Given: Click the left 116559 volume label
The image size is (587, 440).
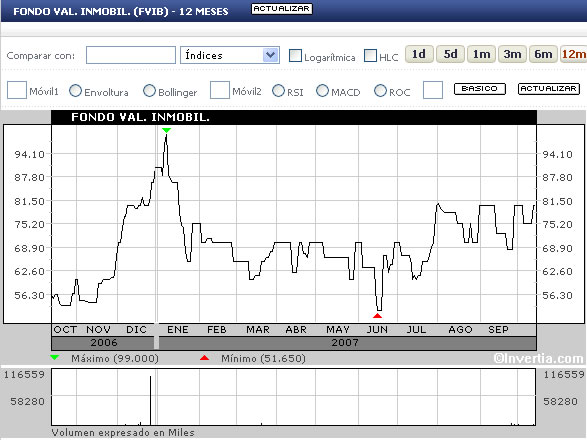Looking at the screenshot, I should [24, 374].
